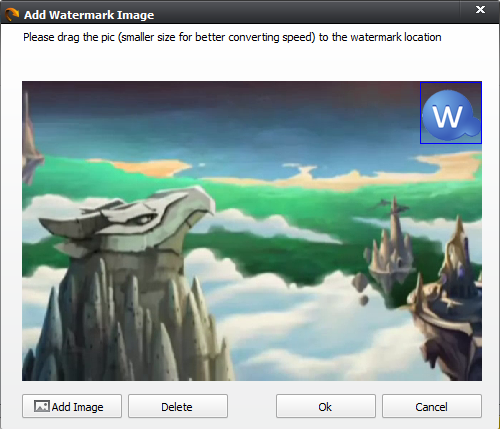Click the drag-the-pic instruction text

click(x=232, y=37)
